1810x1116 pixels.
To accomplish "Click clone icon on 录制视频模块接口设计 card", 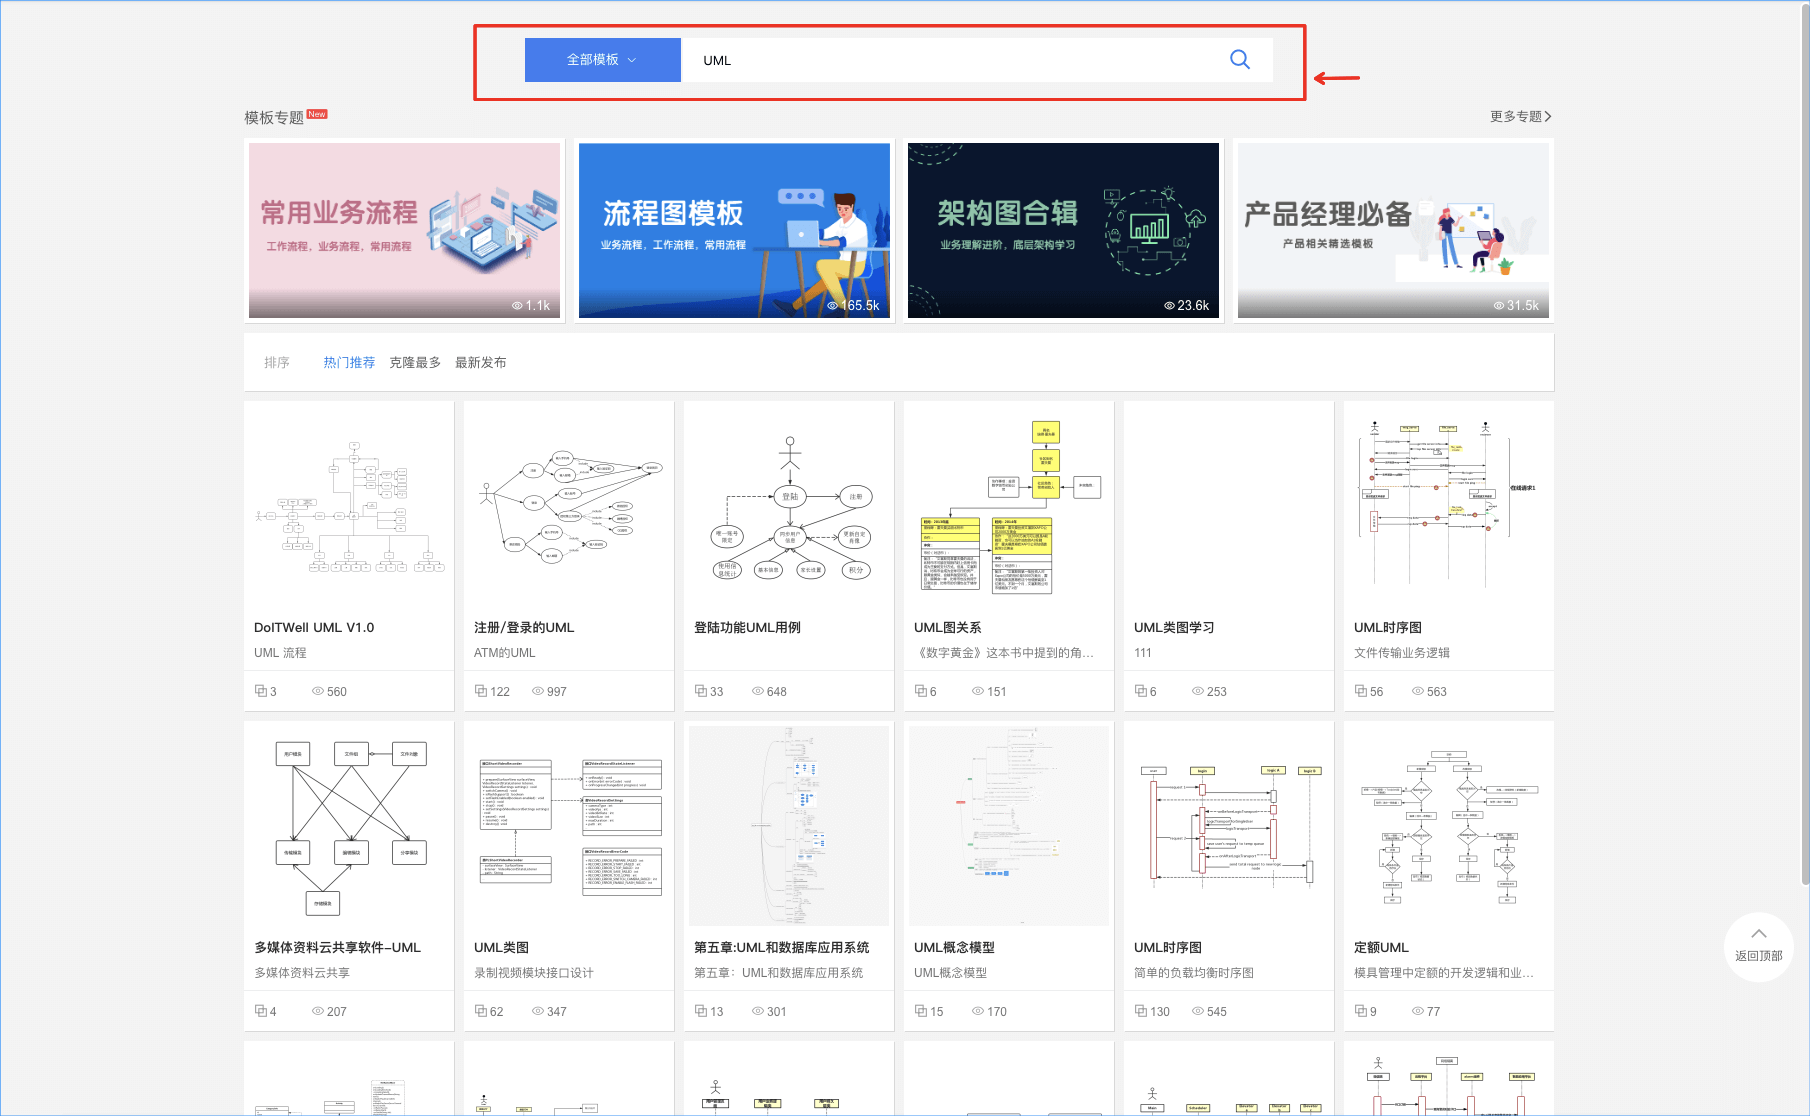I will (480, 1011).
